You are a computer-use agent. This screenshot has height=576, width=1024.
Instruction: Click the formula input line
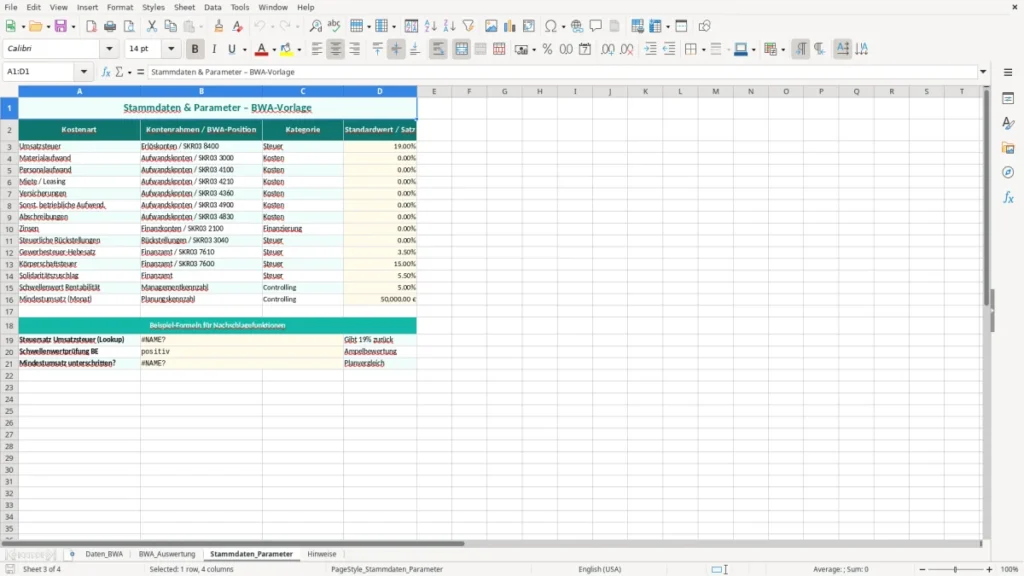(562, 72)
